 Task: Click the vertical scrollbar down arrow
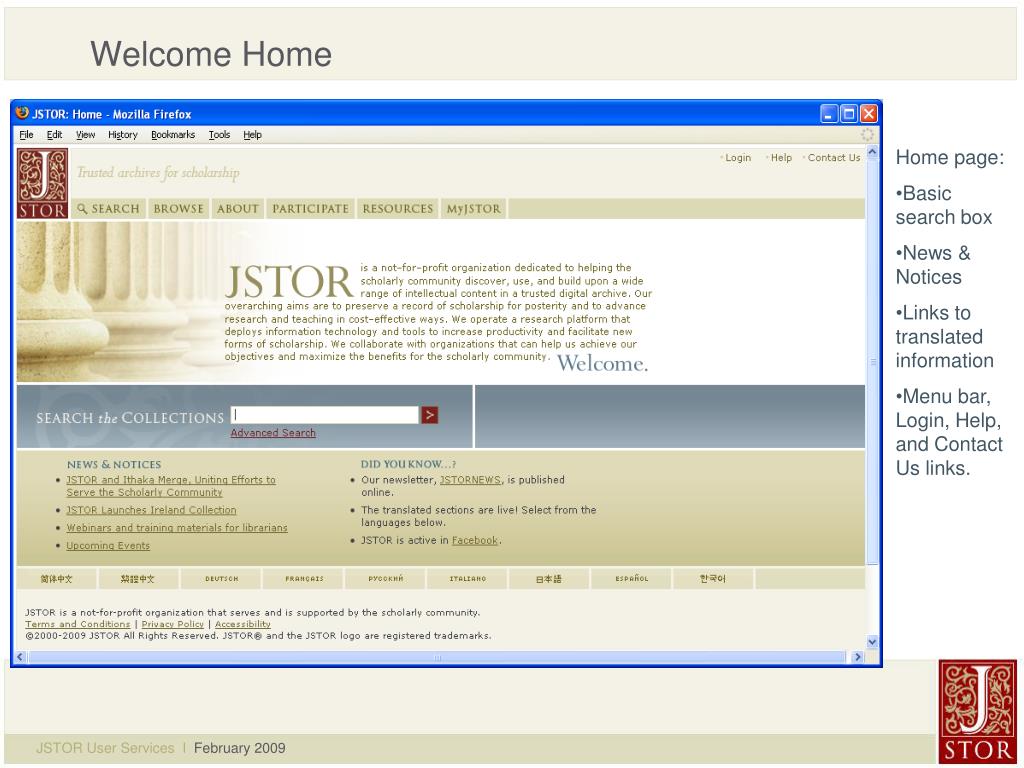pyautogui.click(x=872, y=642)
